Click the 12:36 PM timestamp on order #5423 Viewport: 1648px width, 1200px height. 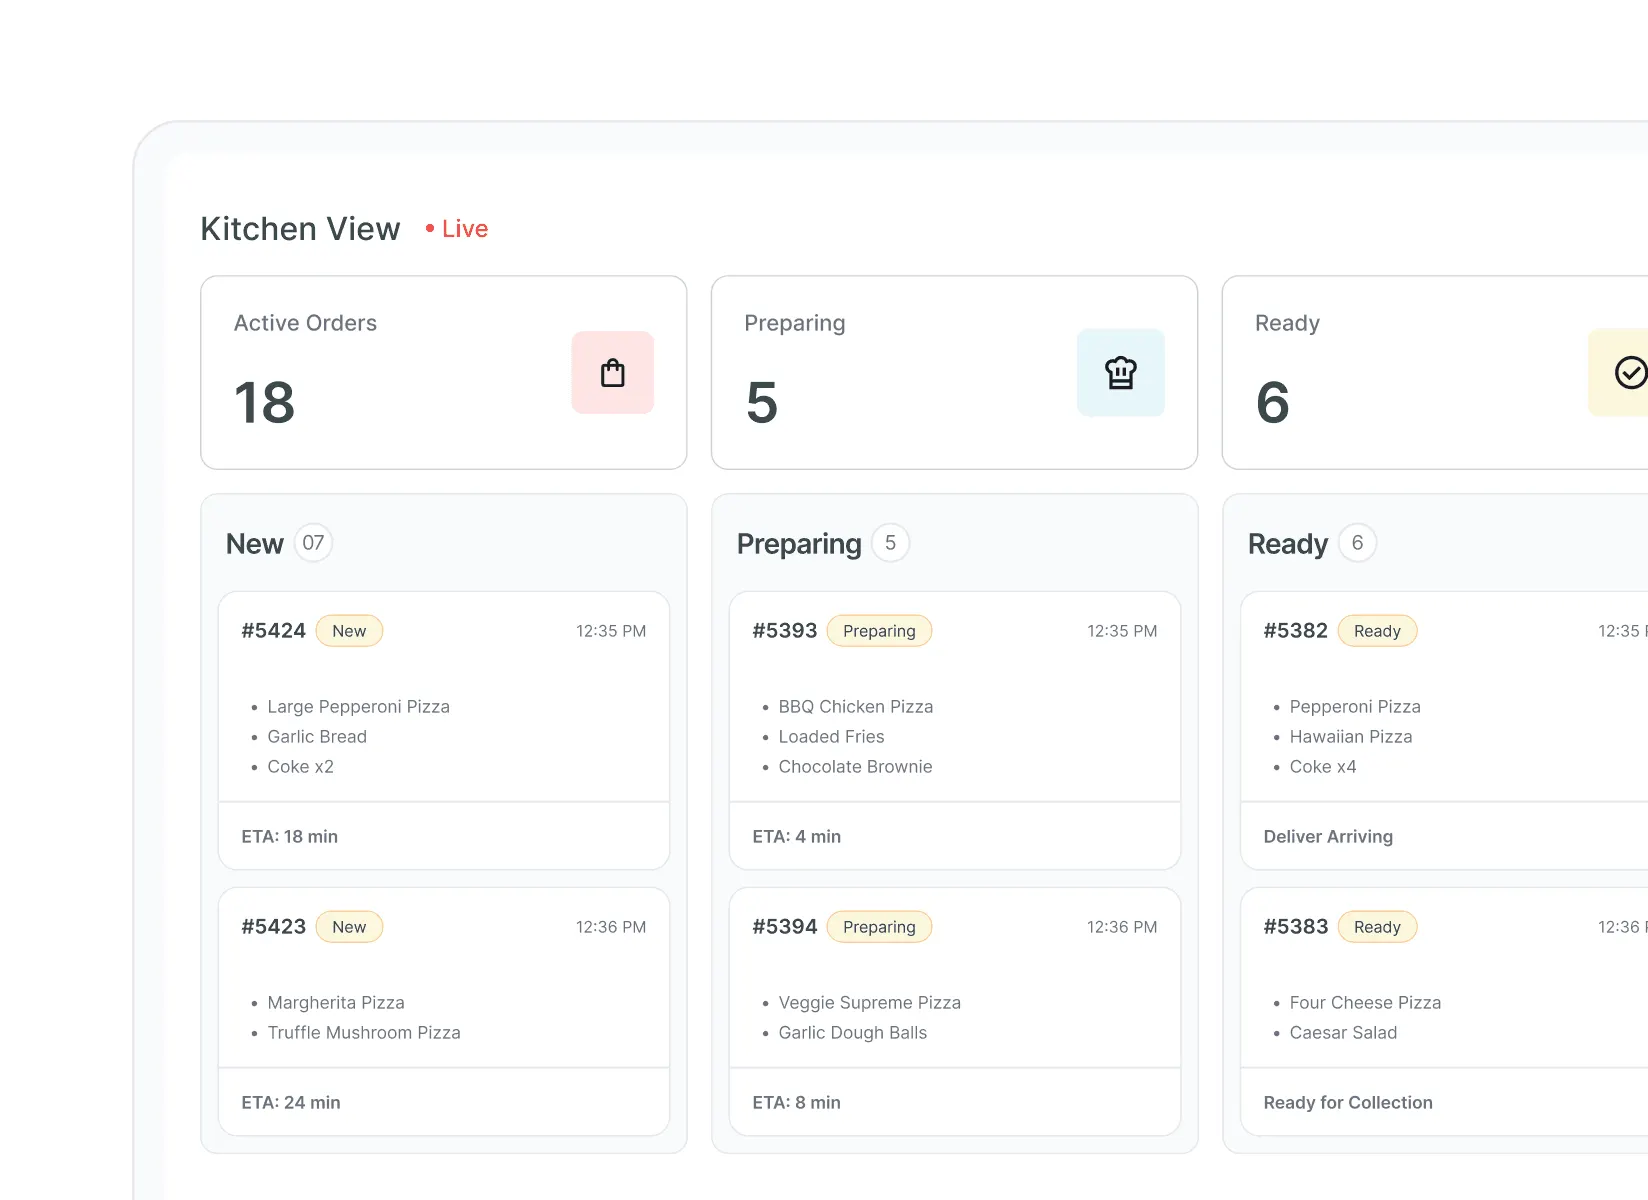(x=611, y=927)
